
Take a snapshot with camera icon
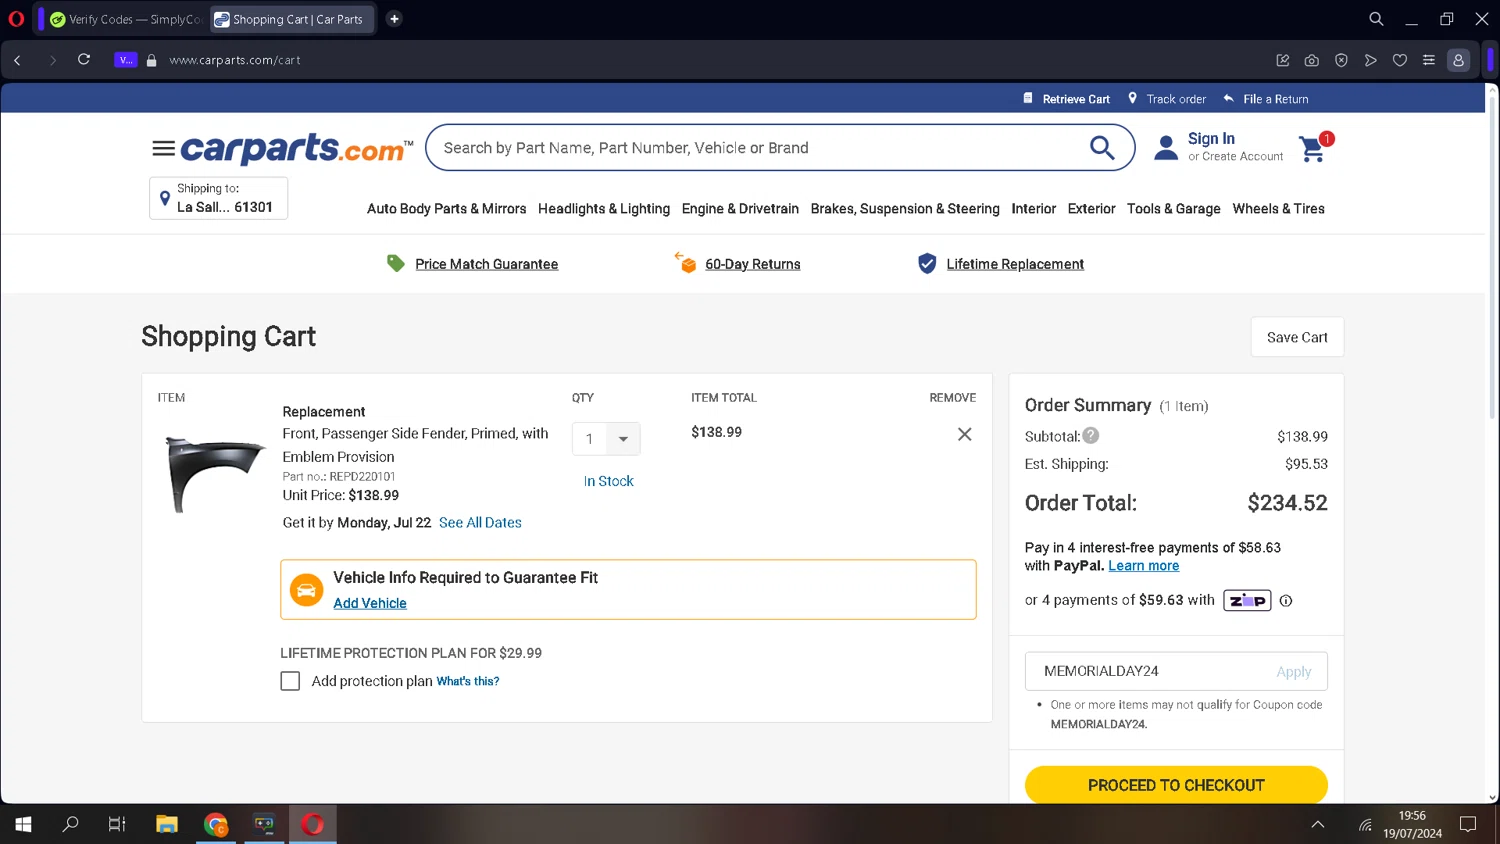tap(1311, 60)
